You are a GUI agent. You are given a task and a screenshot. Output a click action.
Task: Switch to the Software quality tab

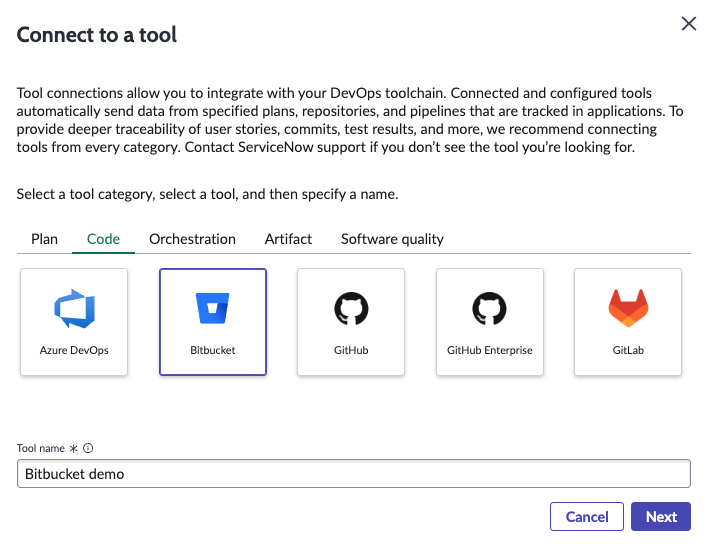click(x=392, y=239)
